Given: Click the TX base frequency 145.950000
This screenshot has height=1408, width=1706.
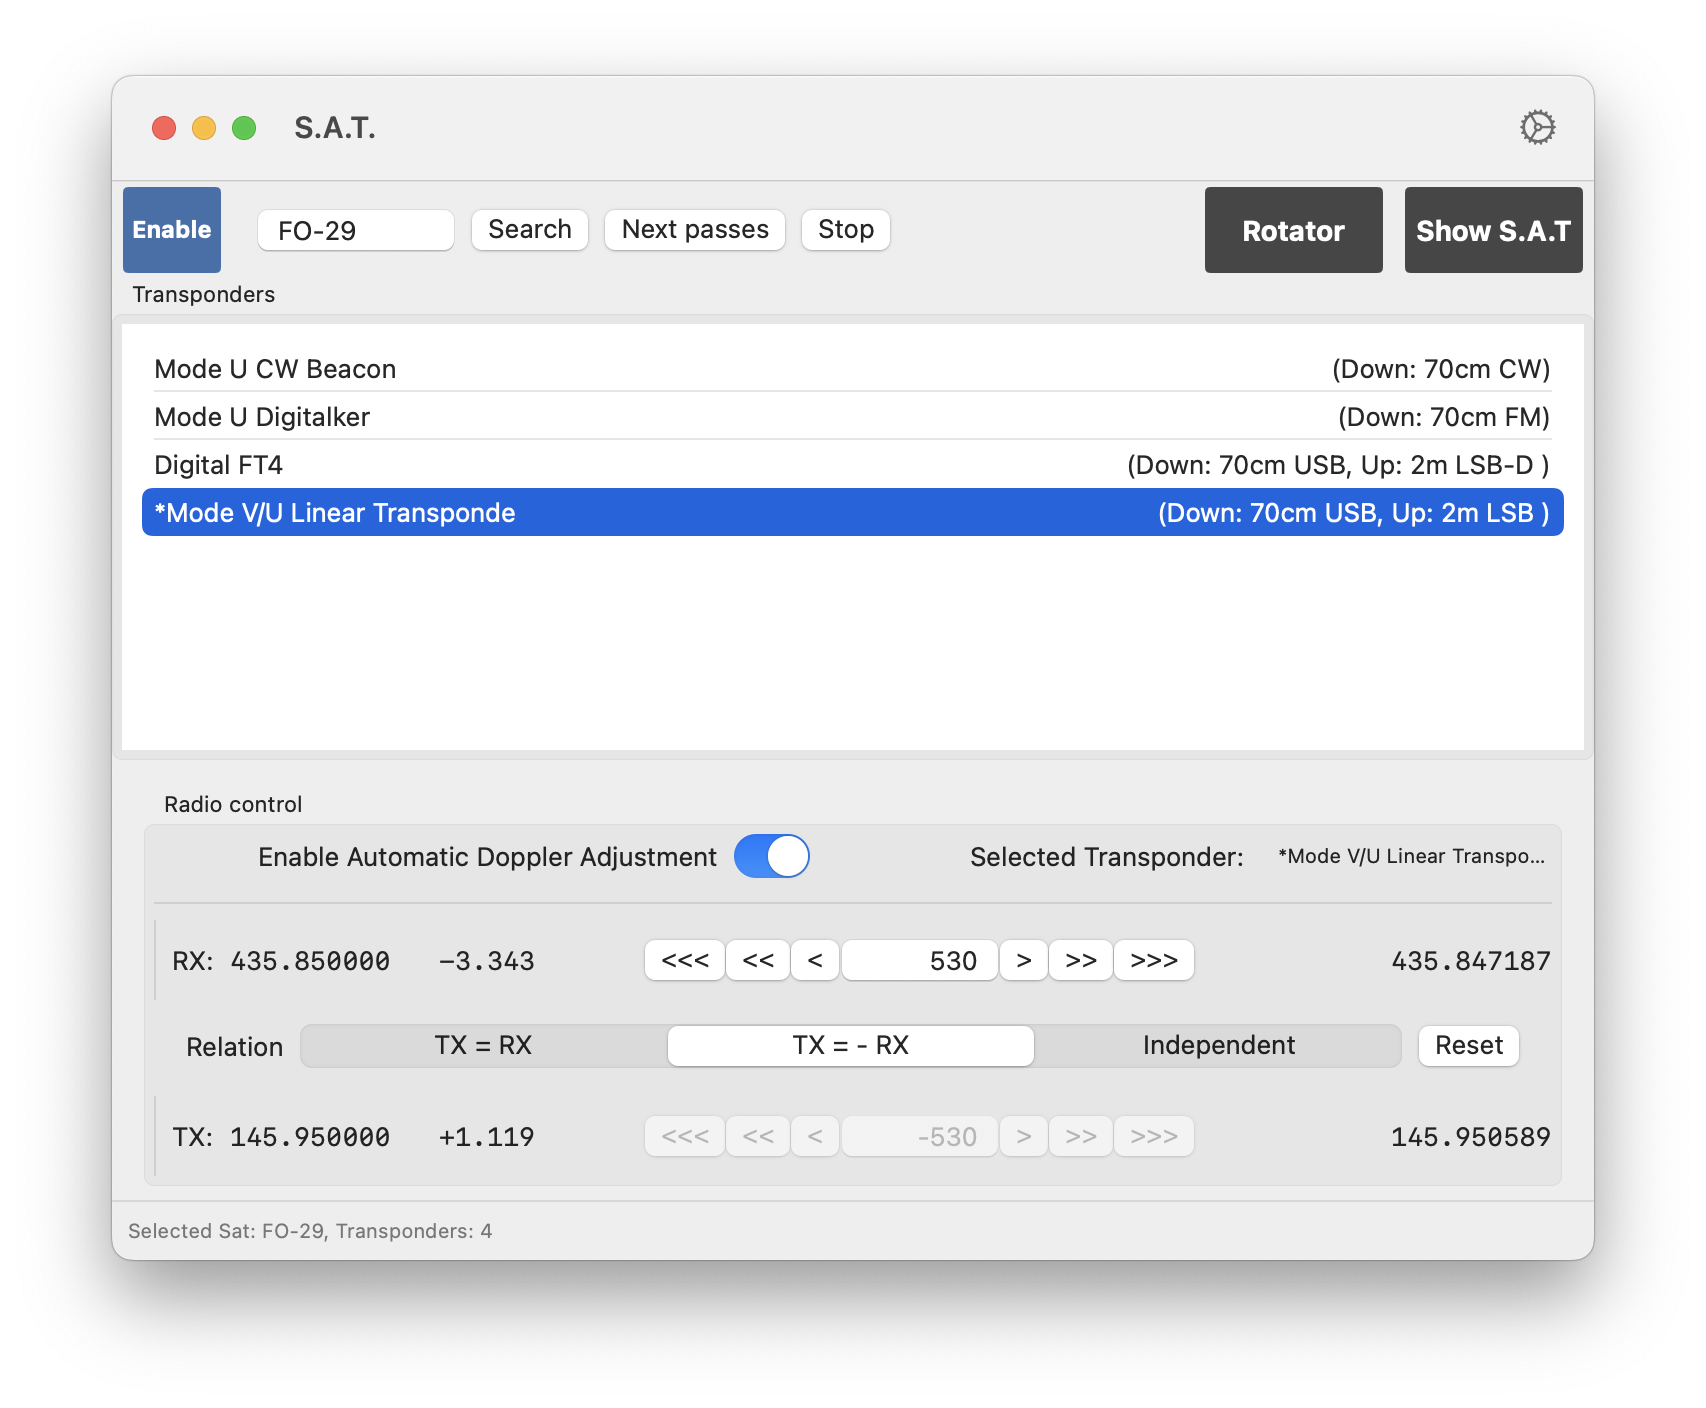Looking at the screenshot, I should point(310,1137).
